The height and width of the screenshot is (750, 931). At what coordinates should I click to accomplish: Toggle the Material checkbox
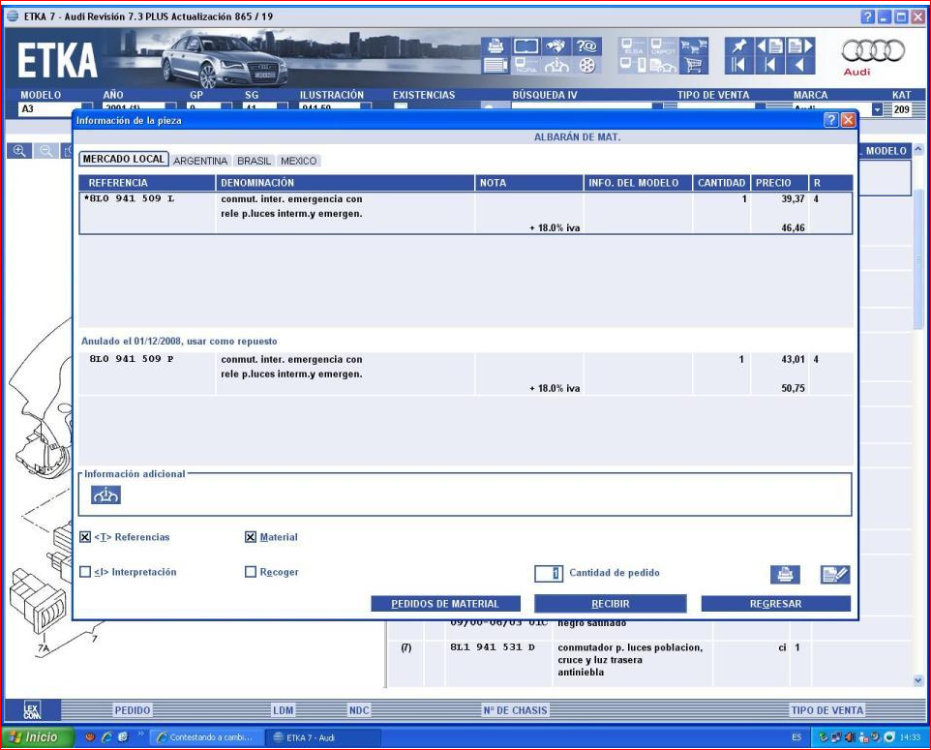click(251, 537)
